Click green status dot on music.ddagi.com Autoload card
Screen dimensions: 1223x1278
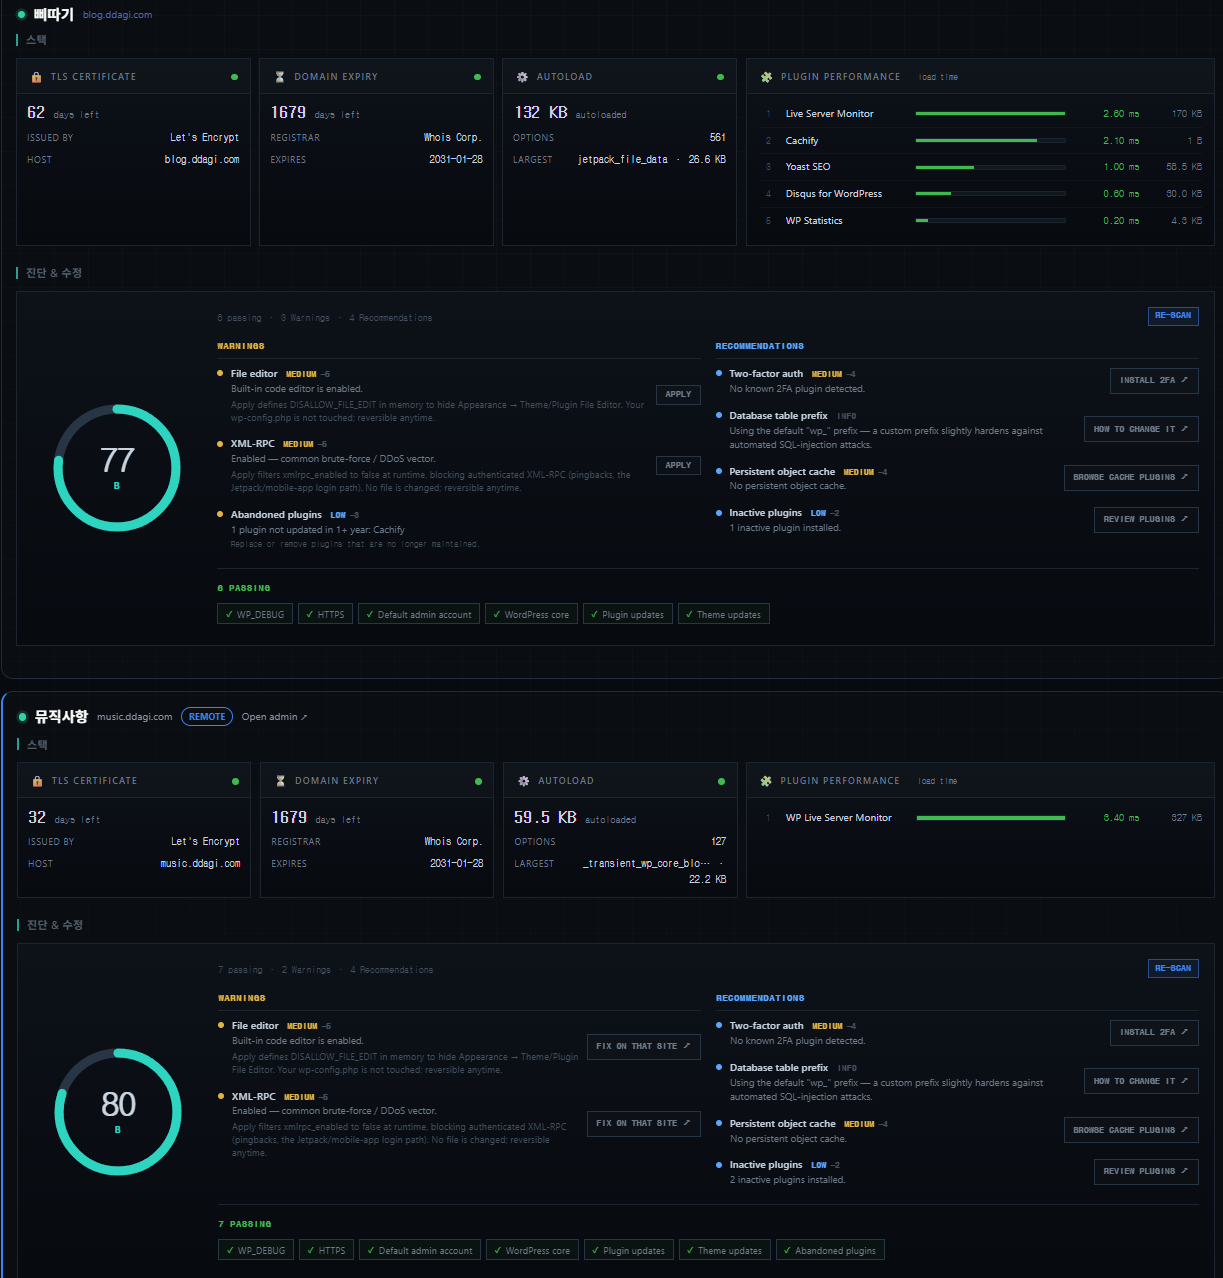[x=721, y=781]
